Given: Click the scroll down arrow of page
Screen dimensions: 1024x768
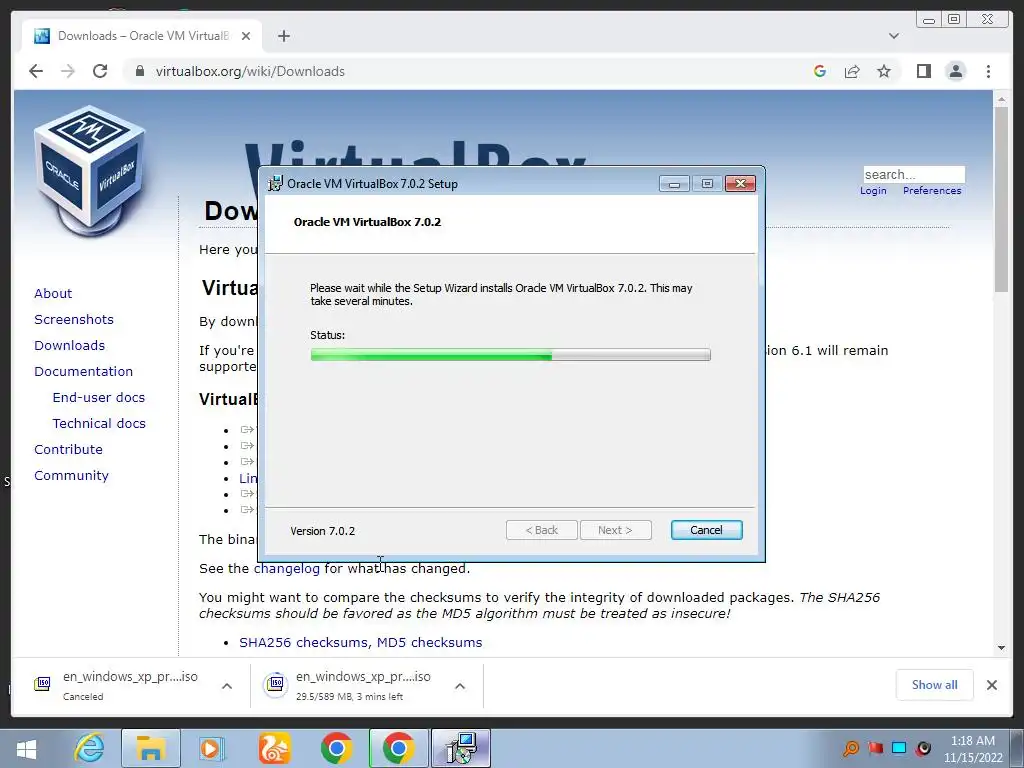Looking at the screenshot, I should coord(1001,648).
